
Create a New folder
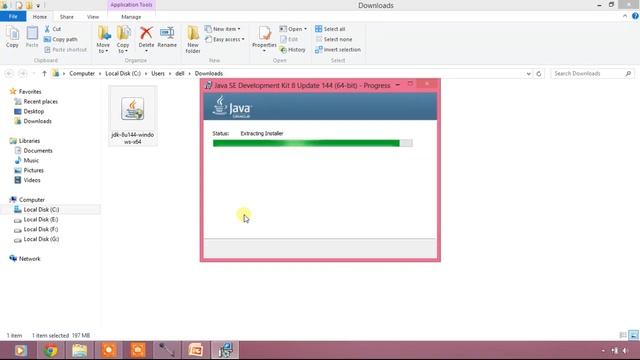pos(193,39)
